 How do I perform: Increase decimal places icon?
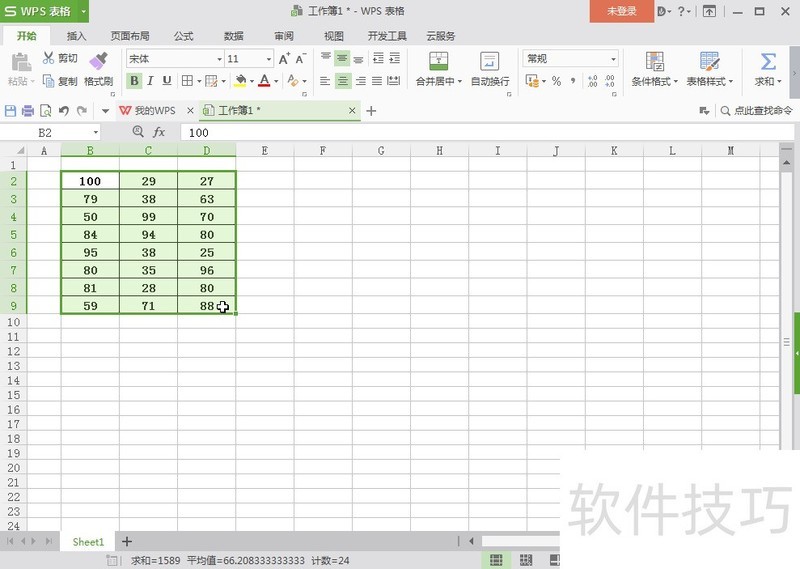[x=592, y=81]
